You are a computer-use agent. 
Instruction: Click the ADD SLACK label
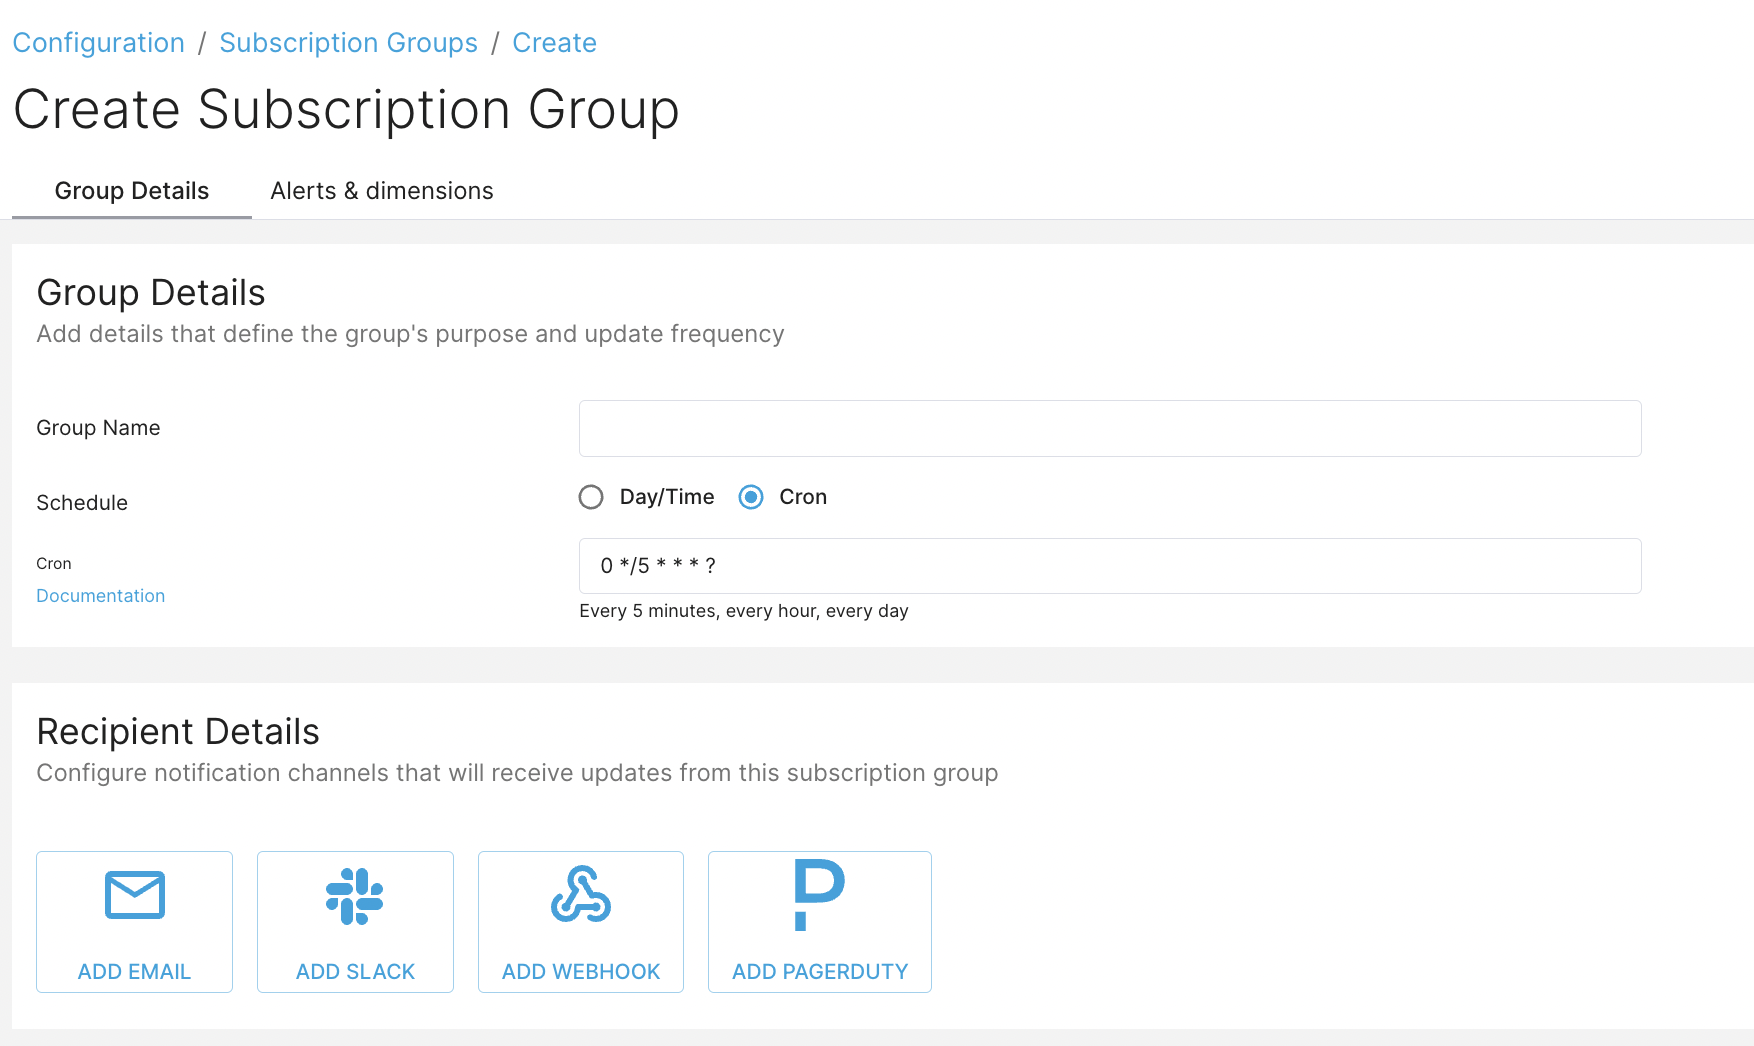coord(355,972)
